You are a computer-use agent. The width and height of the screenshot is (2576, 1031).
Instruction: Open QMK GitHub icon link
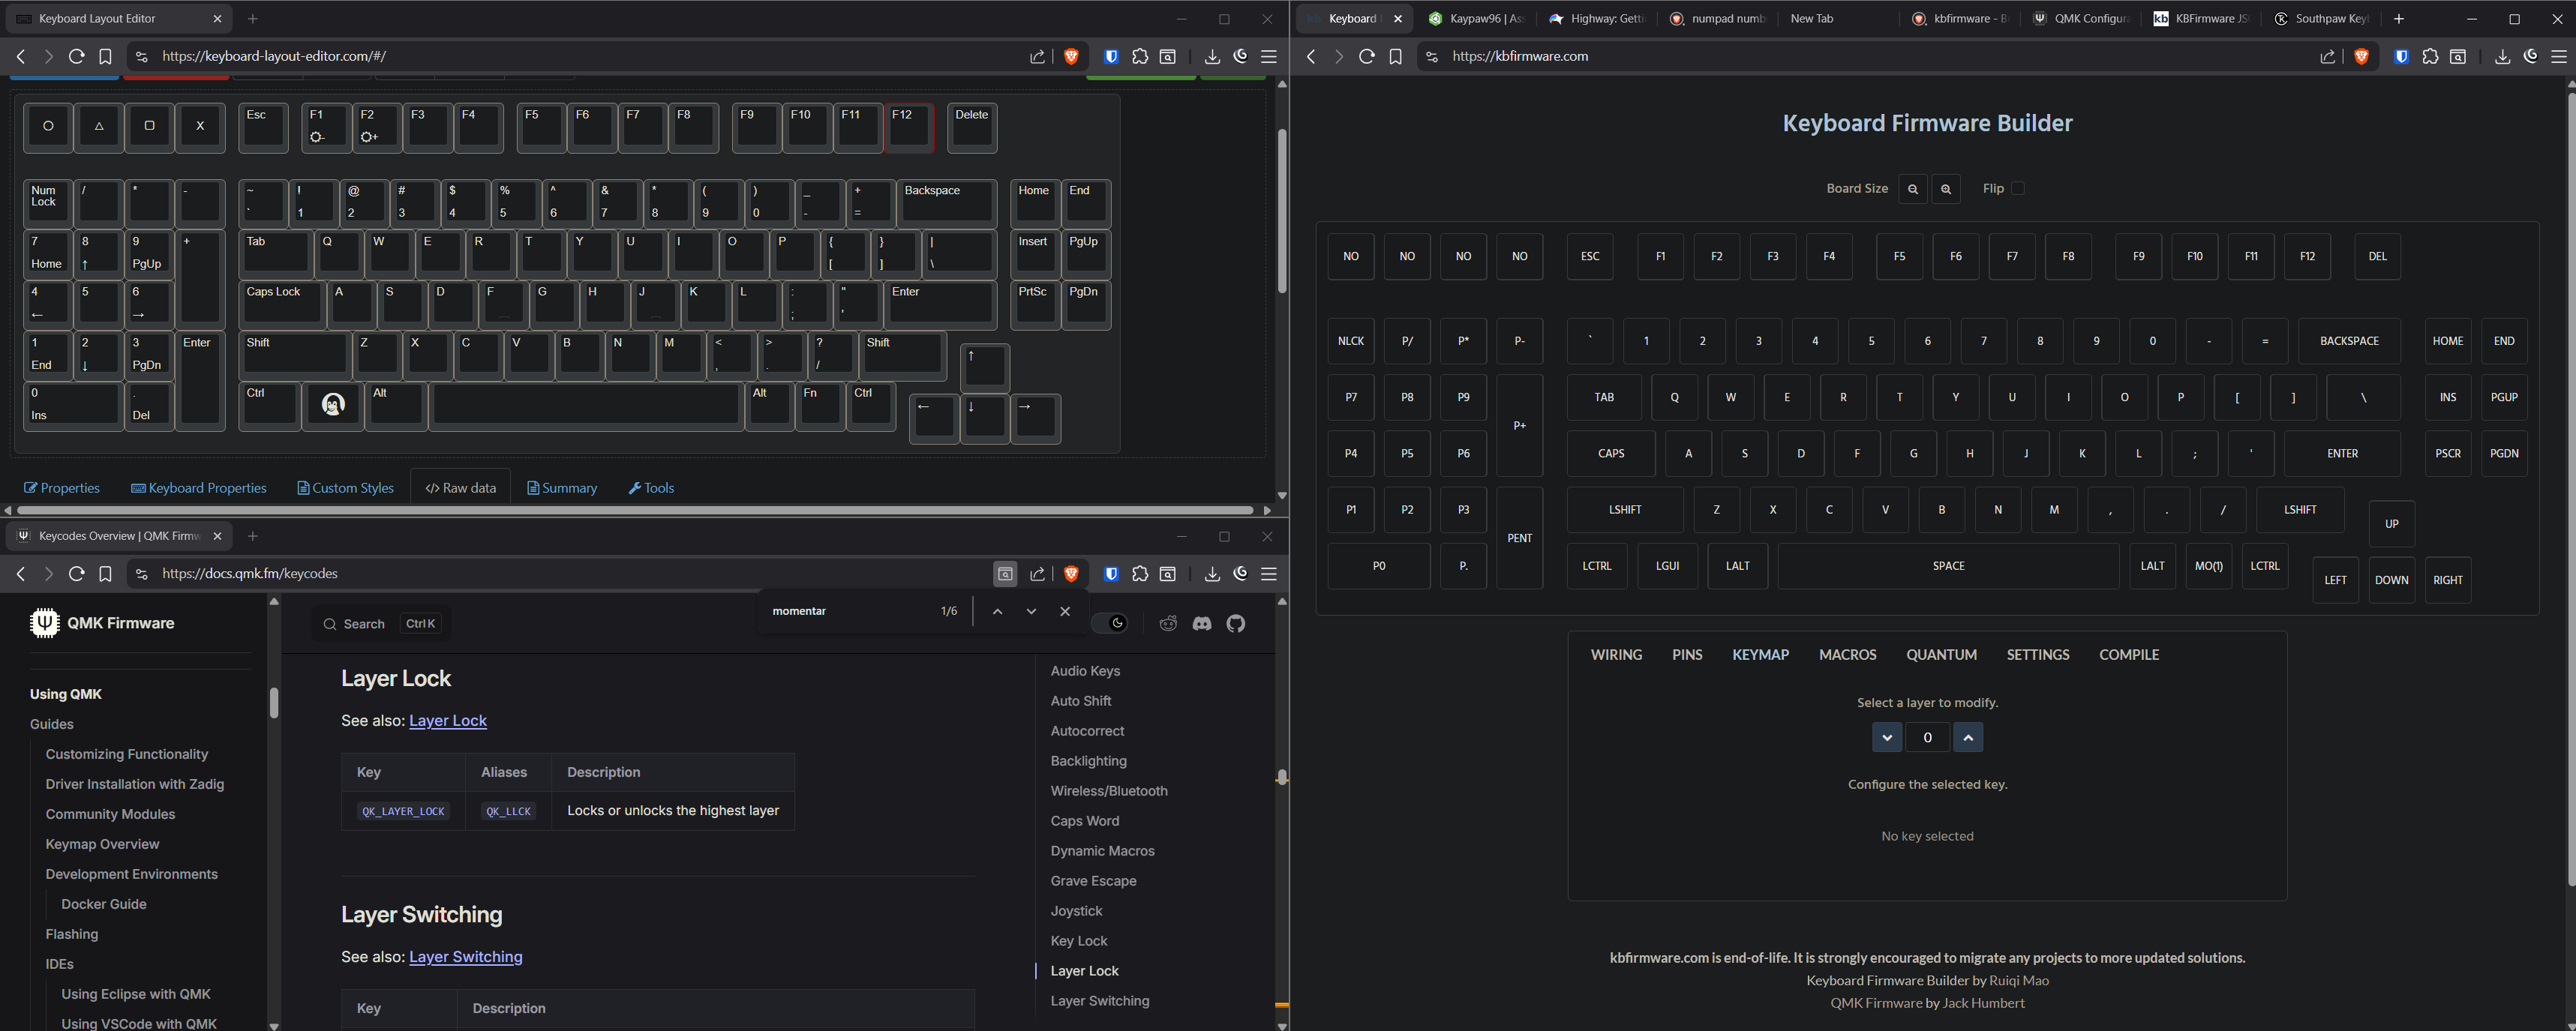coord(1236,624)
